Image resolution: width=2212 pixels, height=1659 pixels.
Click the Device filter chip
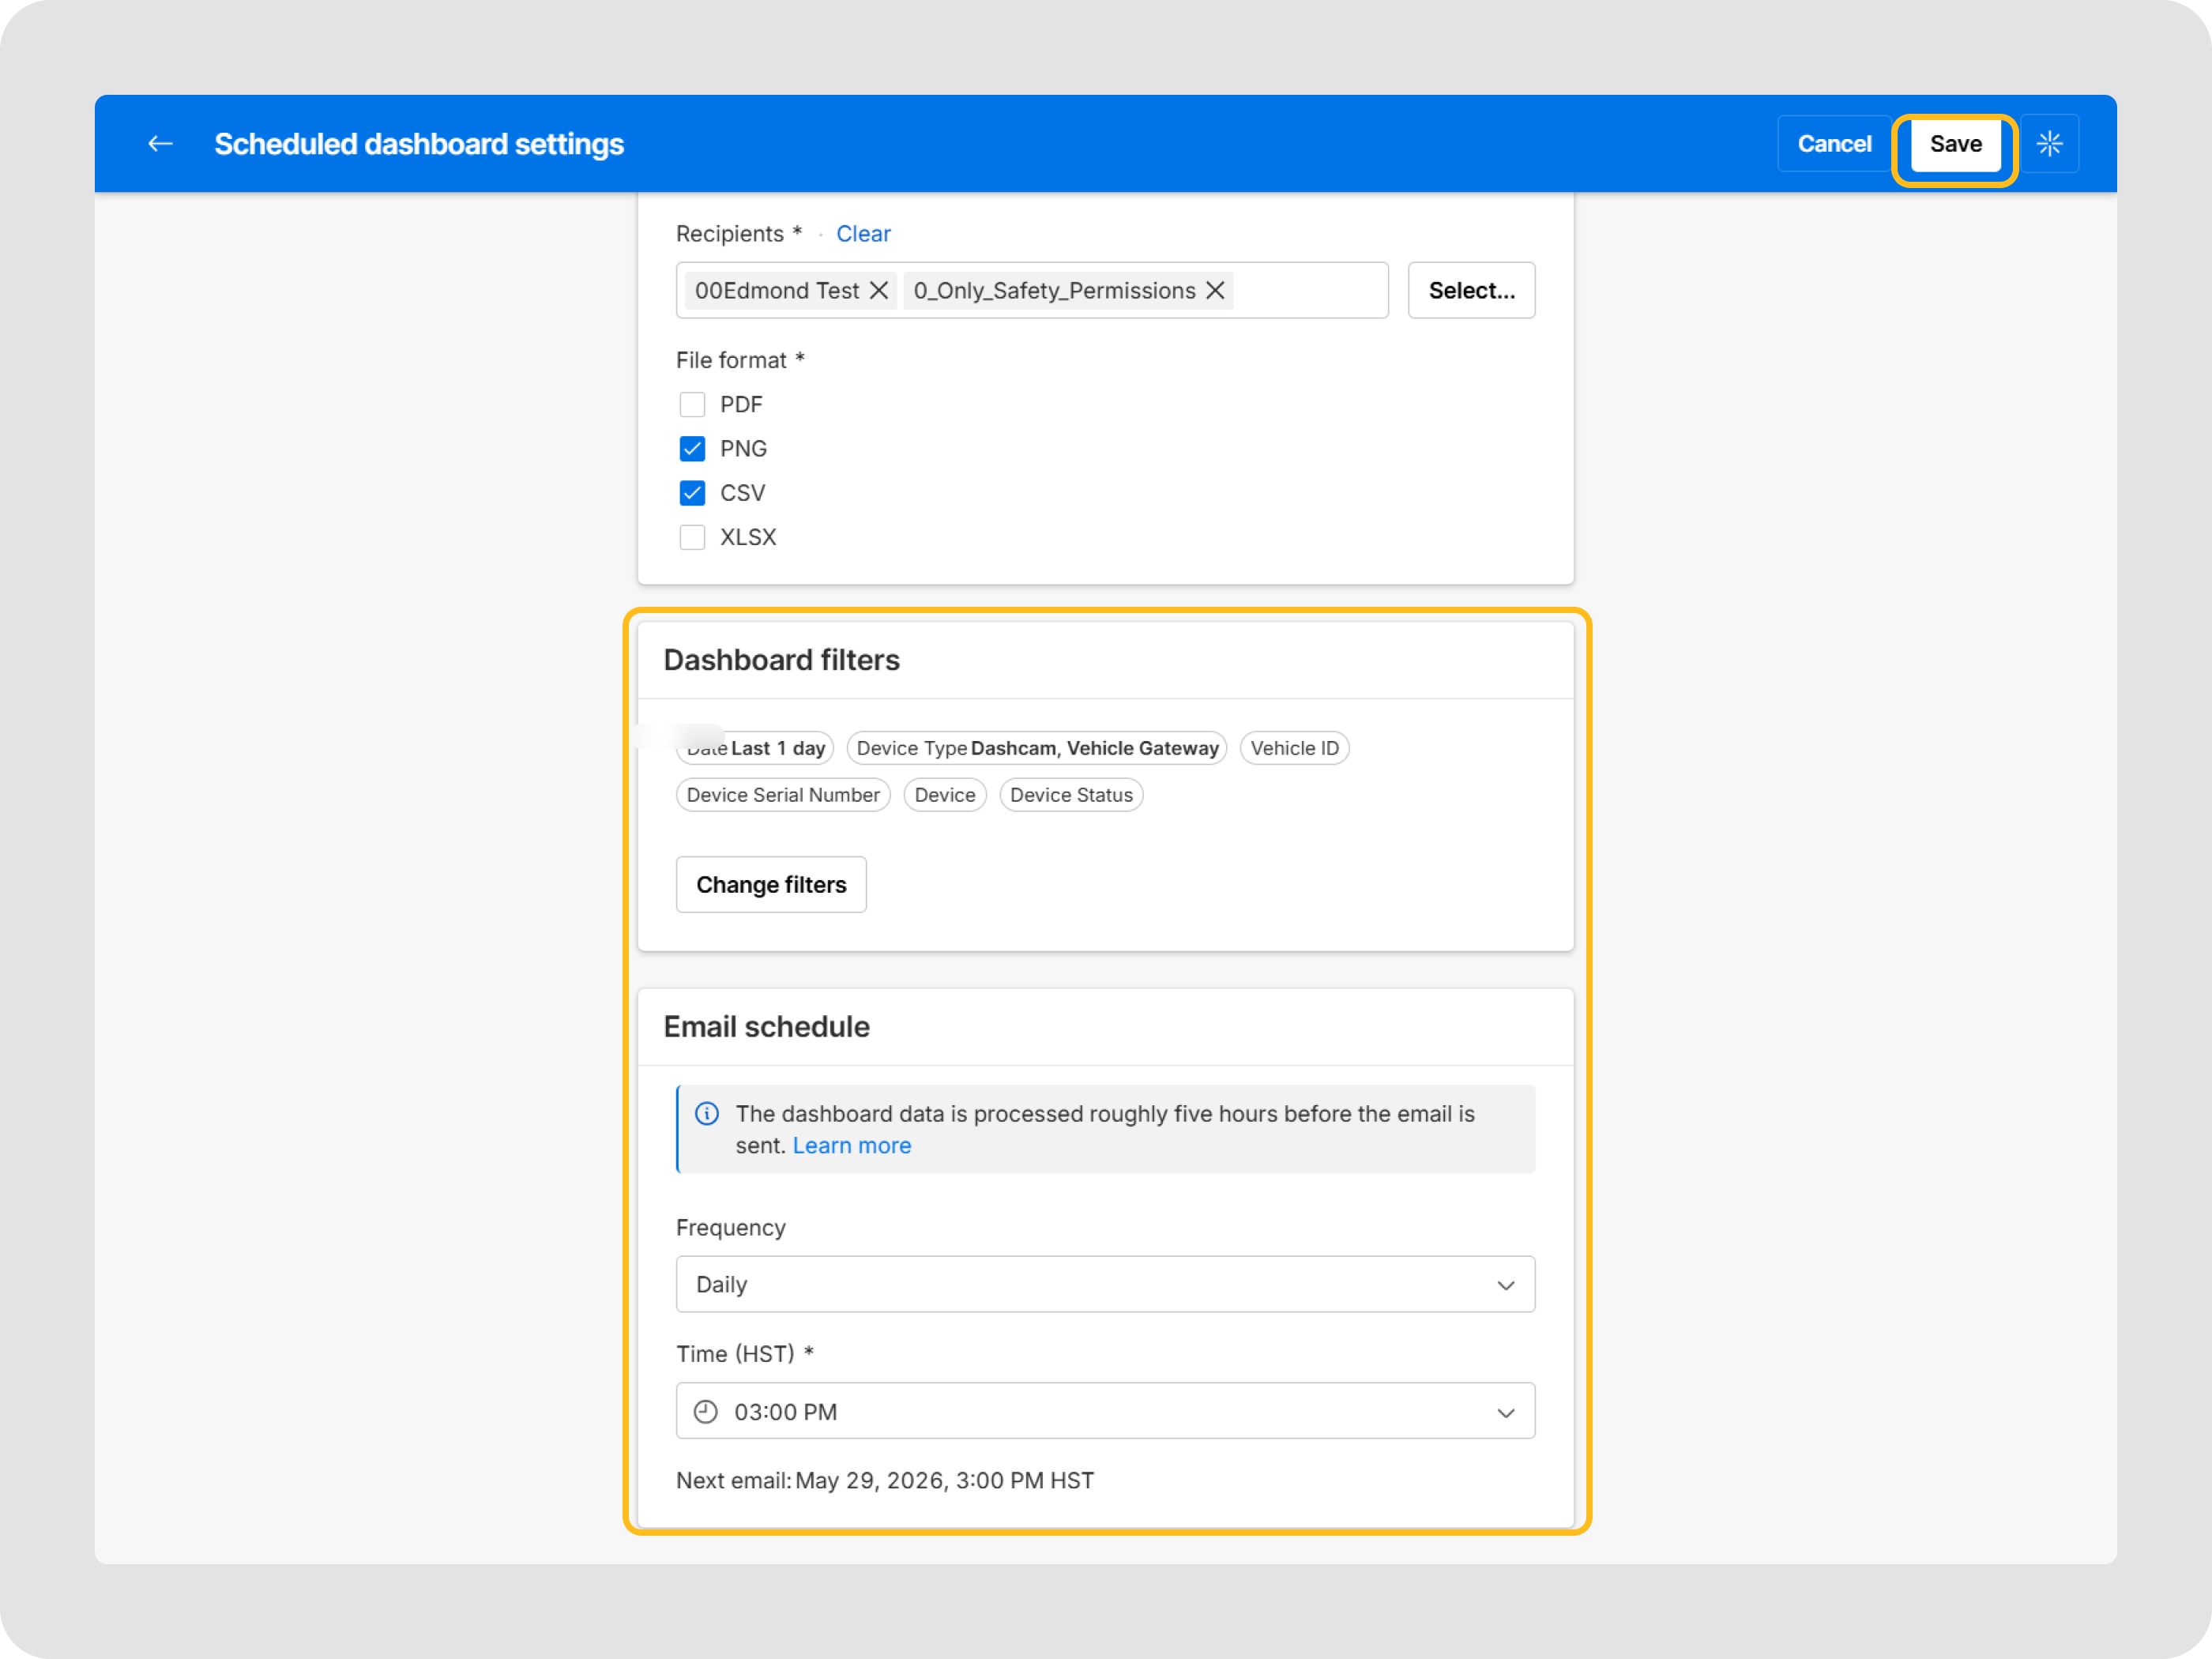tap(944, 795)
